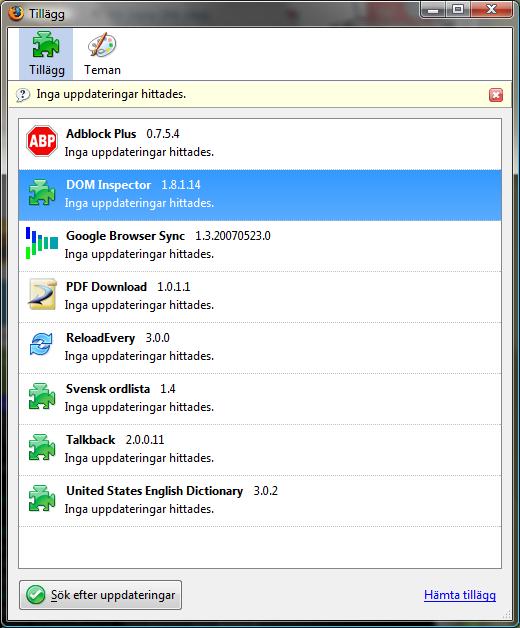Select the ReloadEvery name text

100,338
